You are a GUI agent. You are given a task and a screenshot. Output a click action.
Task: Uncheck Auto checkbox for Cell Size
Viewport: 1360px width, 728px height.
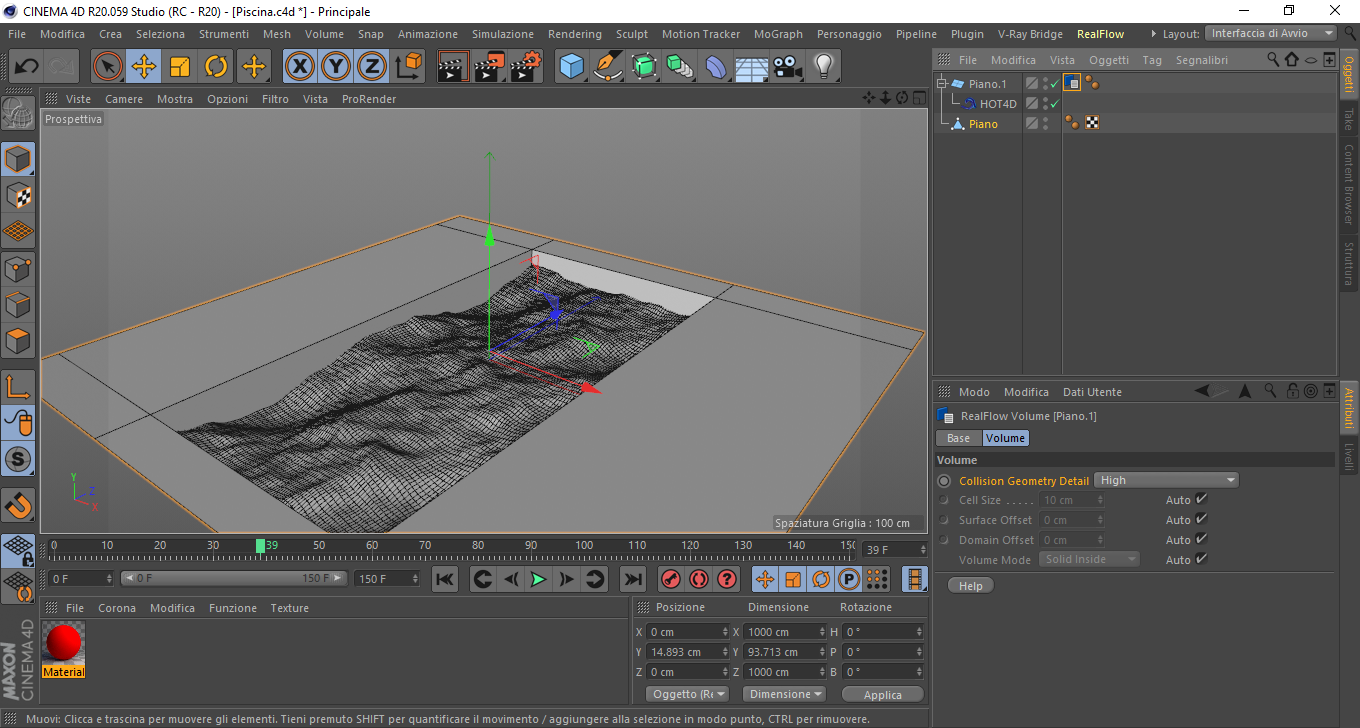point(1201,499)
